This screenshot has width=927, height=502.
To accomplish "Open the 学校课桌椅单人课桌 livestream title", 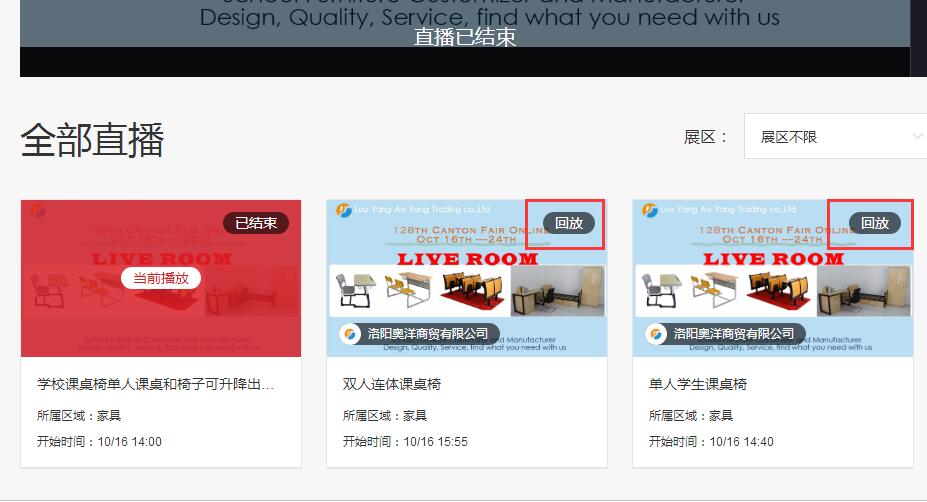I will [155, 384].
